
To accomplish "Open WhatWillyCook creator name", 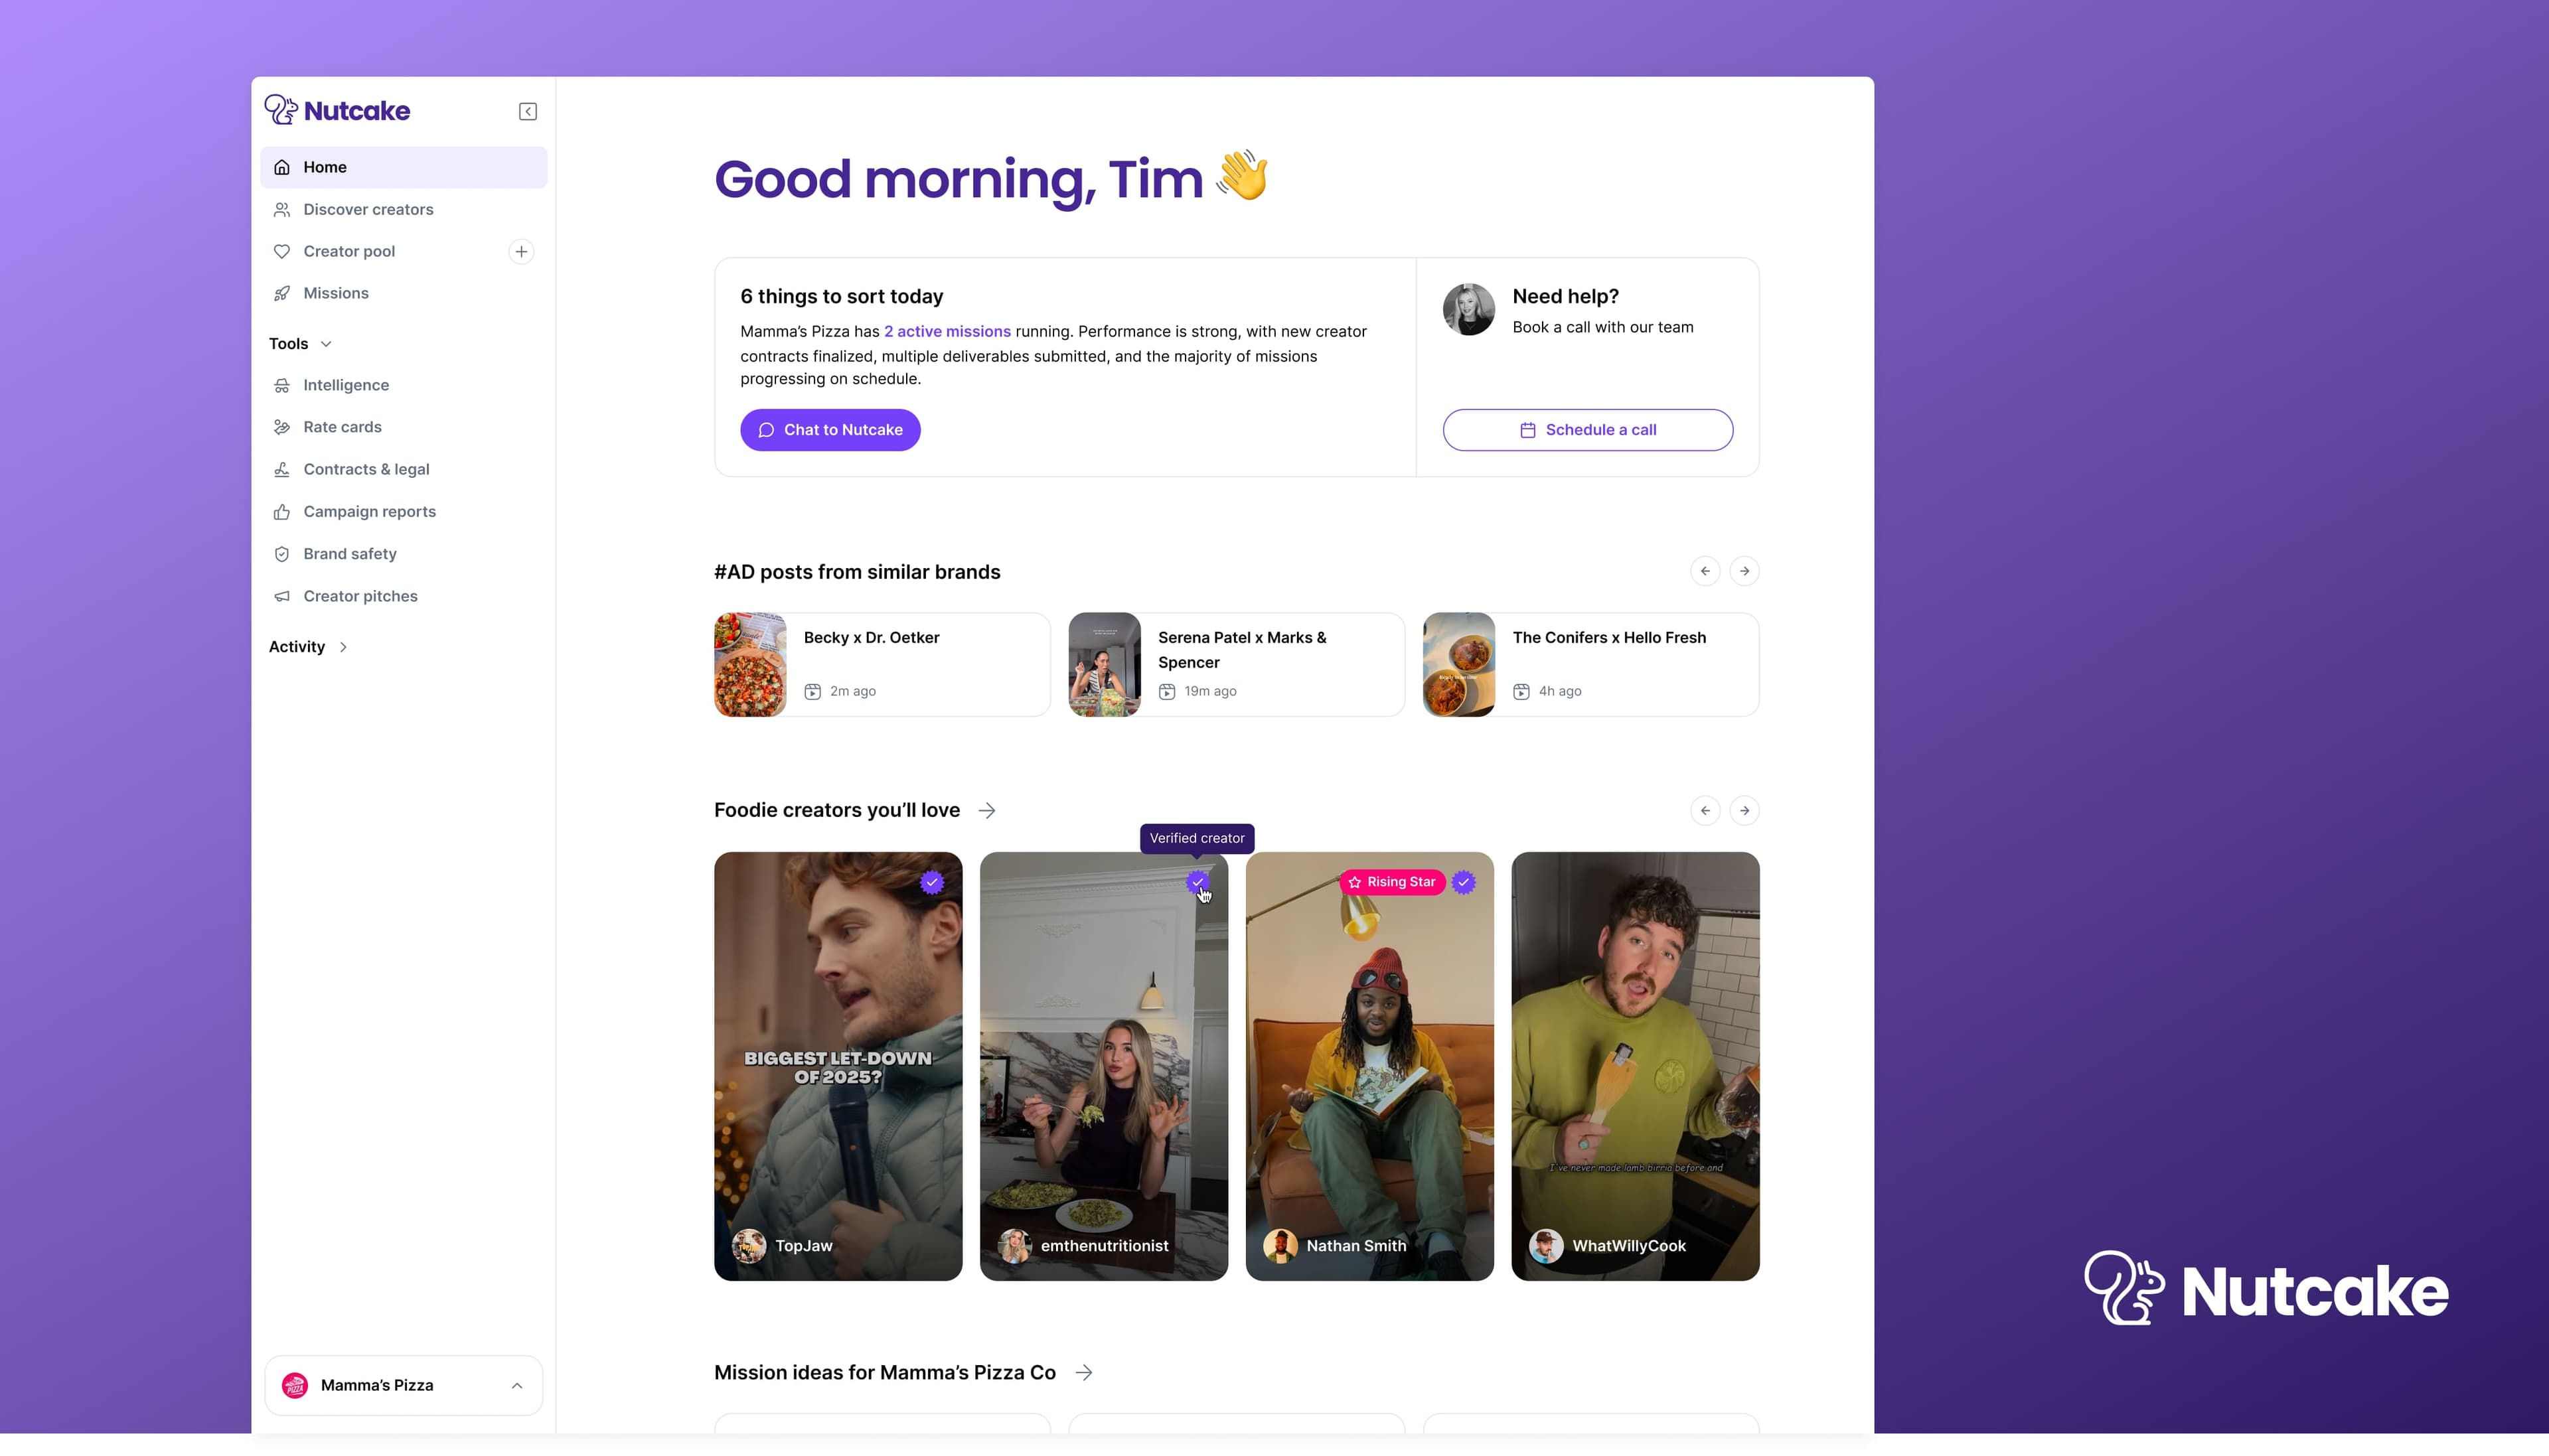I will [1629, 1246].
